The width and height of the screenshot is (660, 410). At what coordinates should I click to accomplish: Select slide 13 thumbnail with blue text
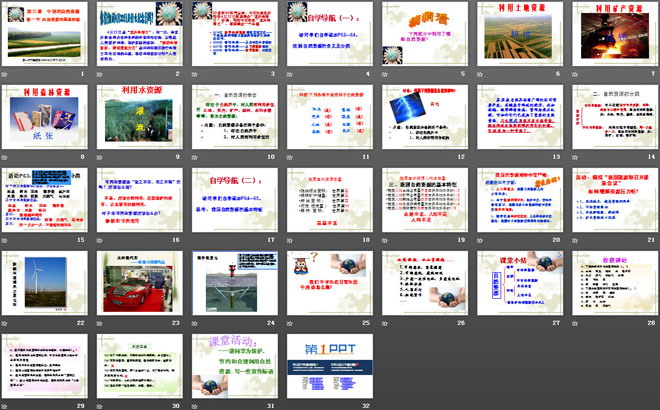pyautogui.click(x=520, y=117)
